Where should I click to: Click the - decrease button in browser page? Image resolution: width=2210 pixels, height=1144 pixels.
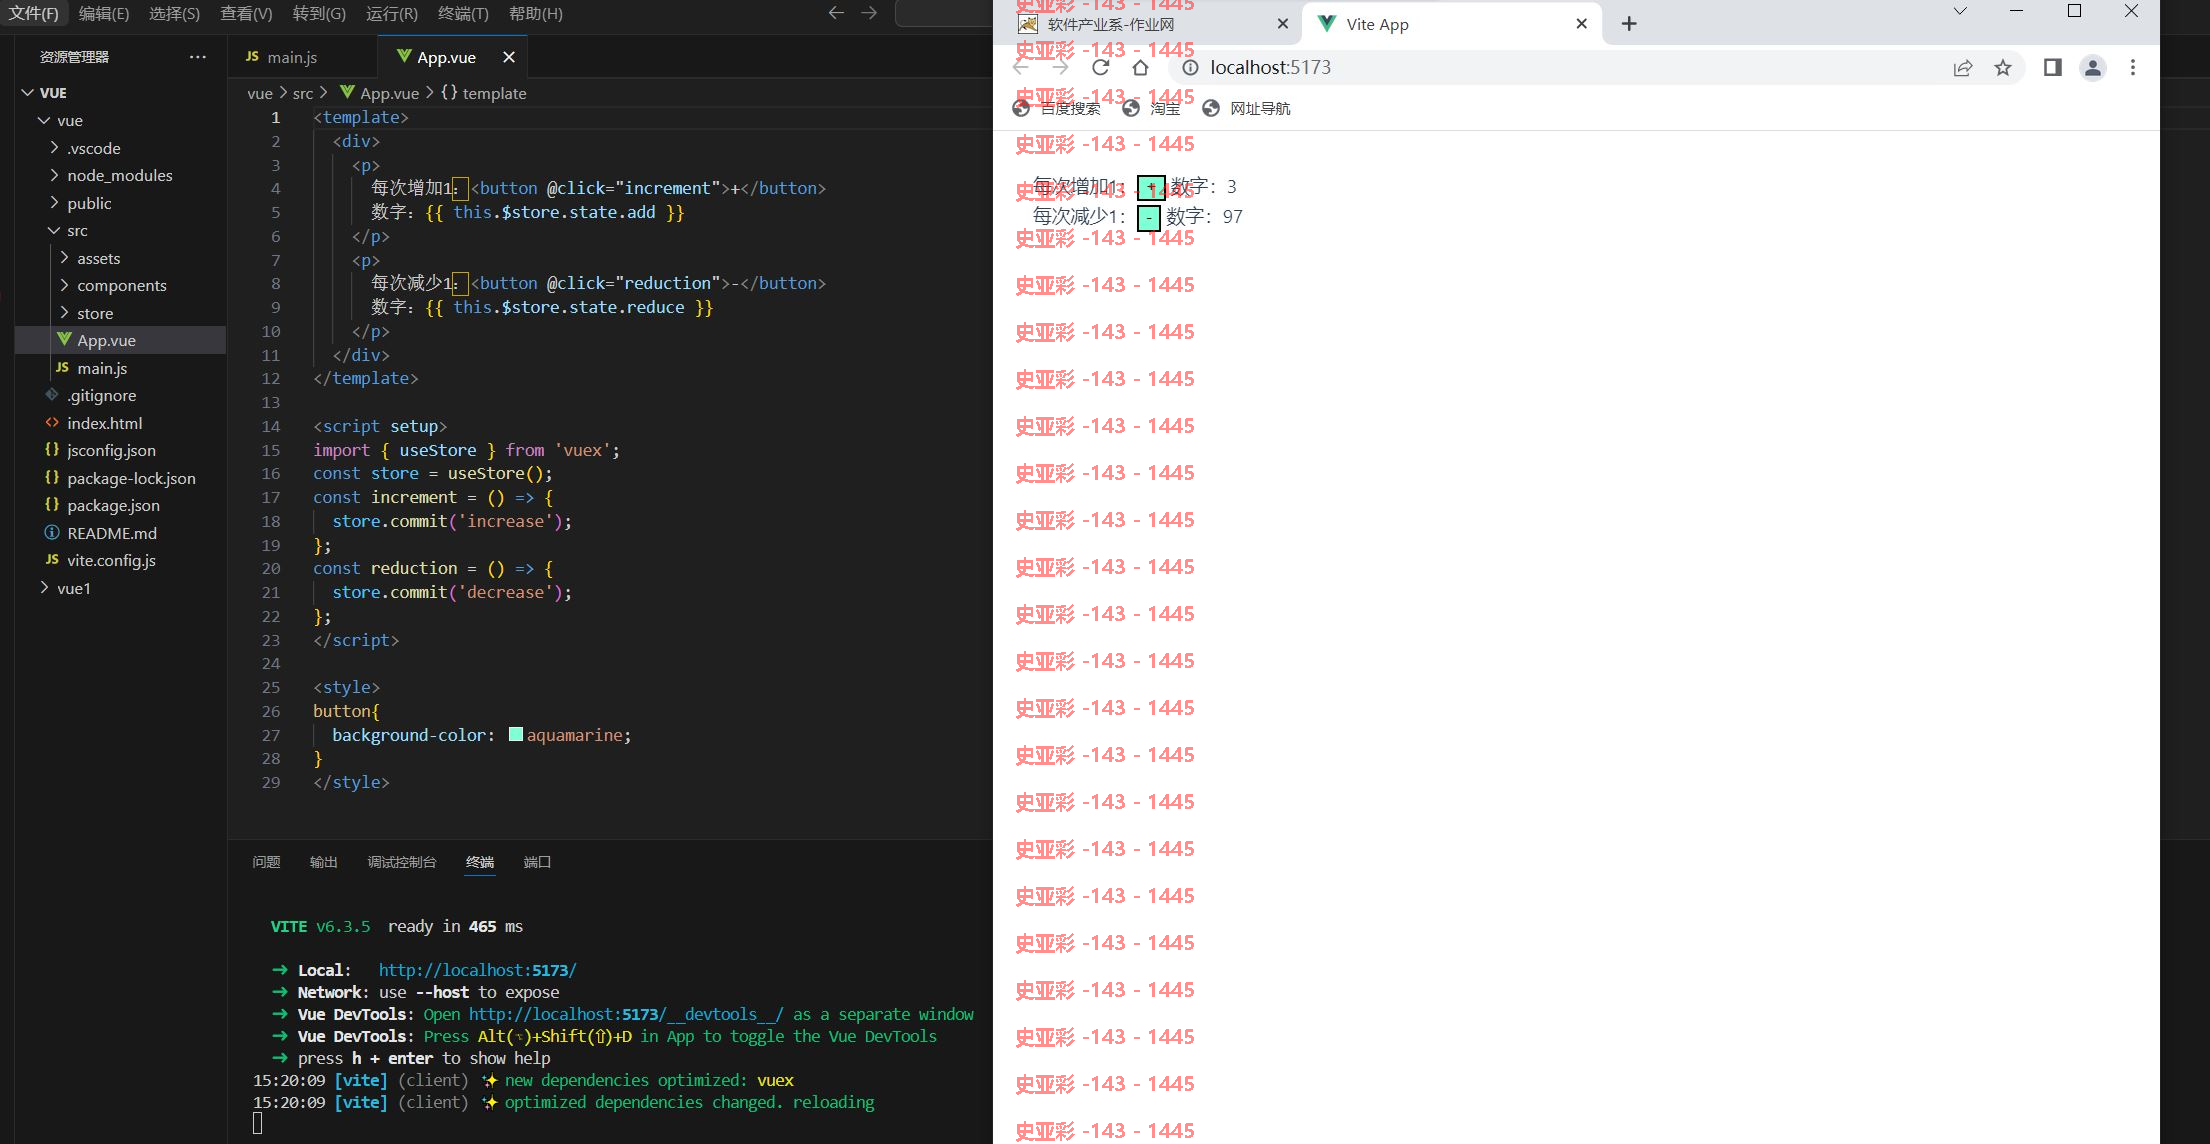1149,217
